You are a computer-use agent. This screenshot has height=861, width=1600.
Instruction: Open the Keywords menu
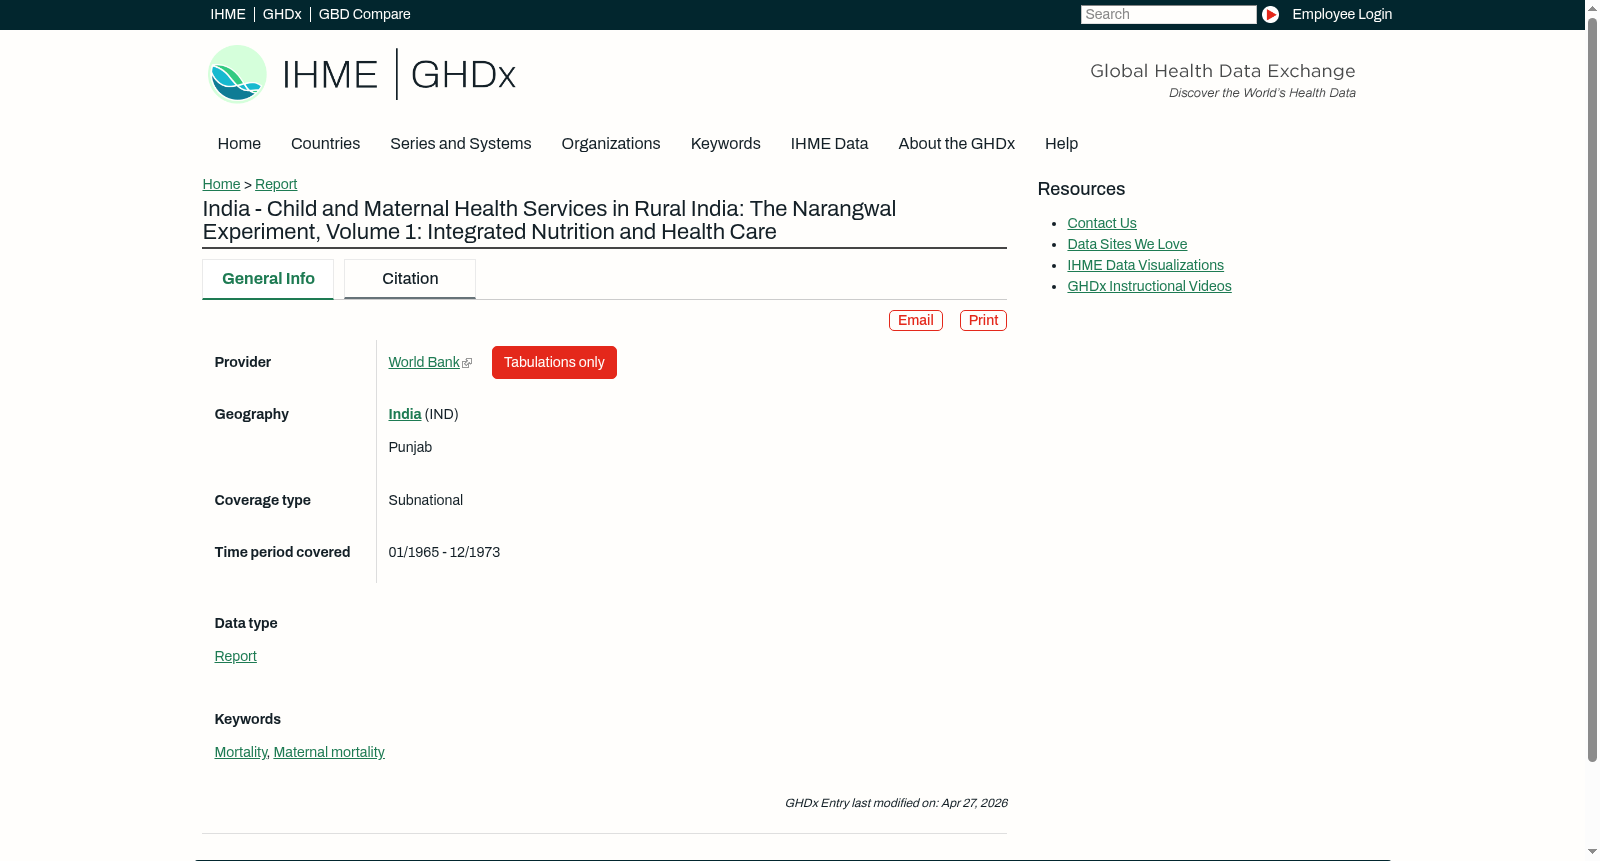tap(725, 144)
